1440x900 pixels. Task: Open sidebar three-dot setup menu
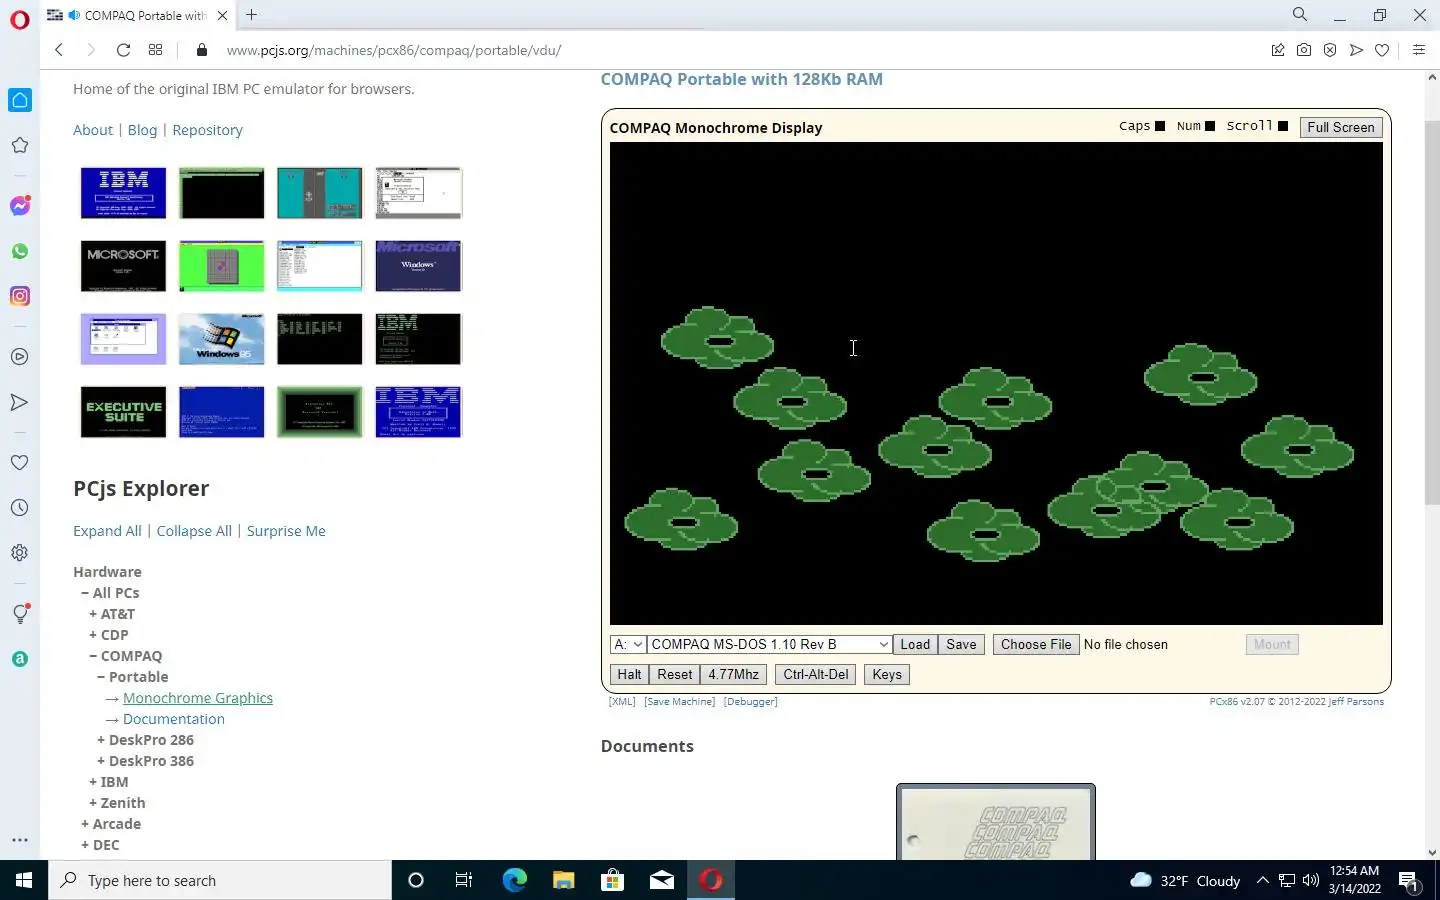click(x=19, y=840)
